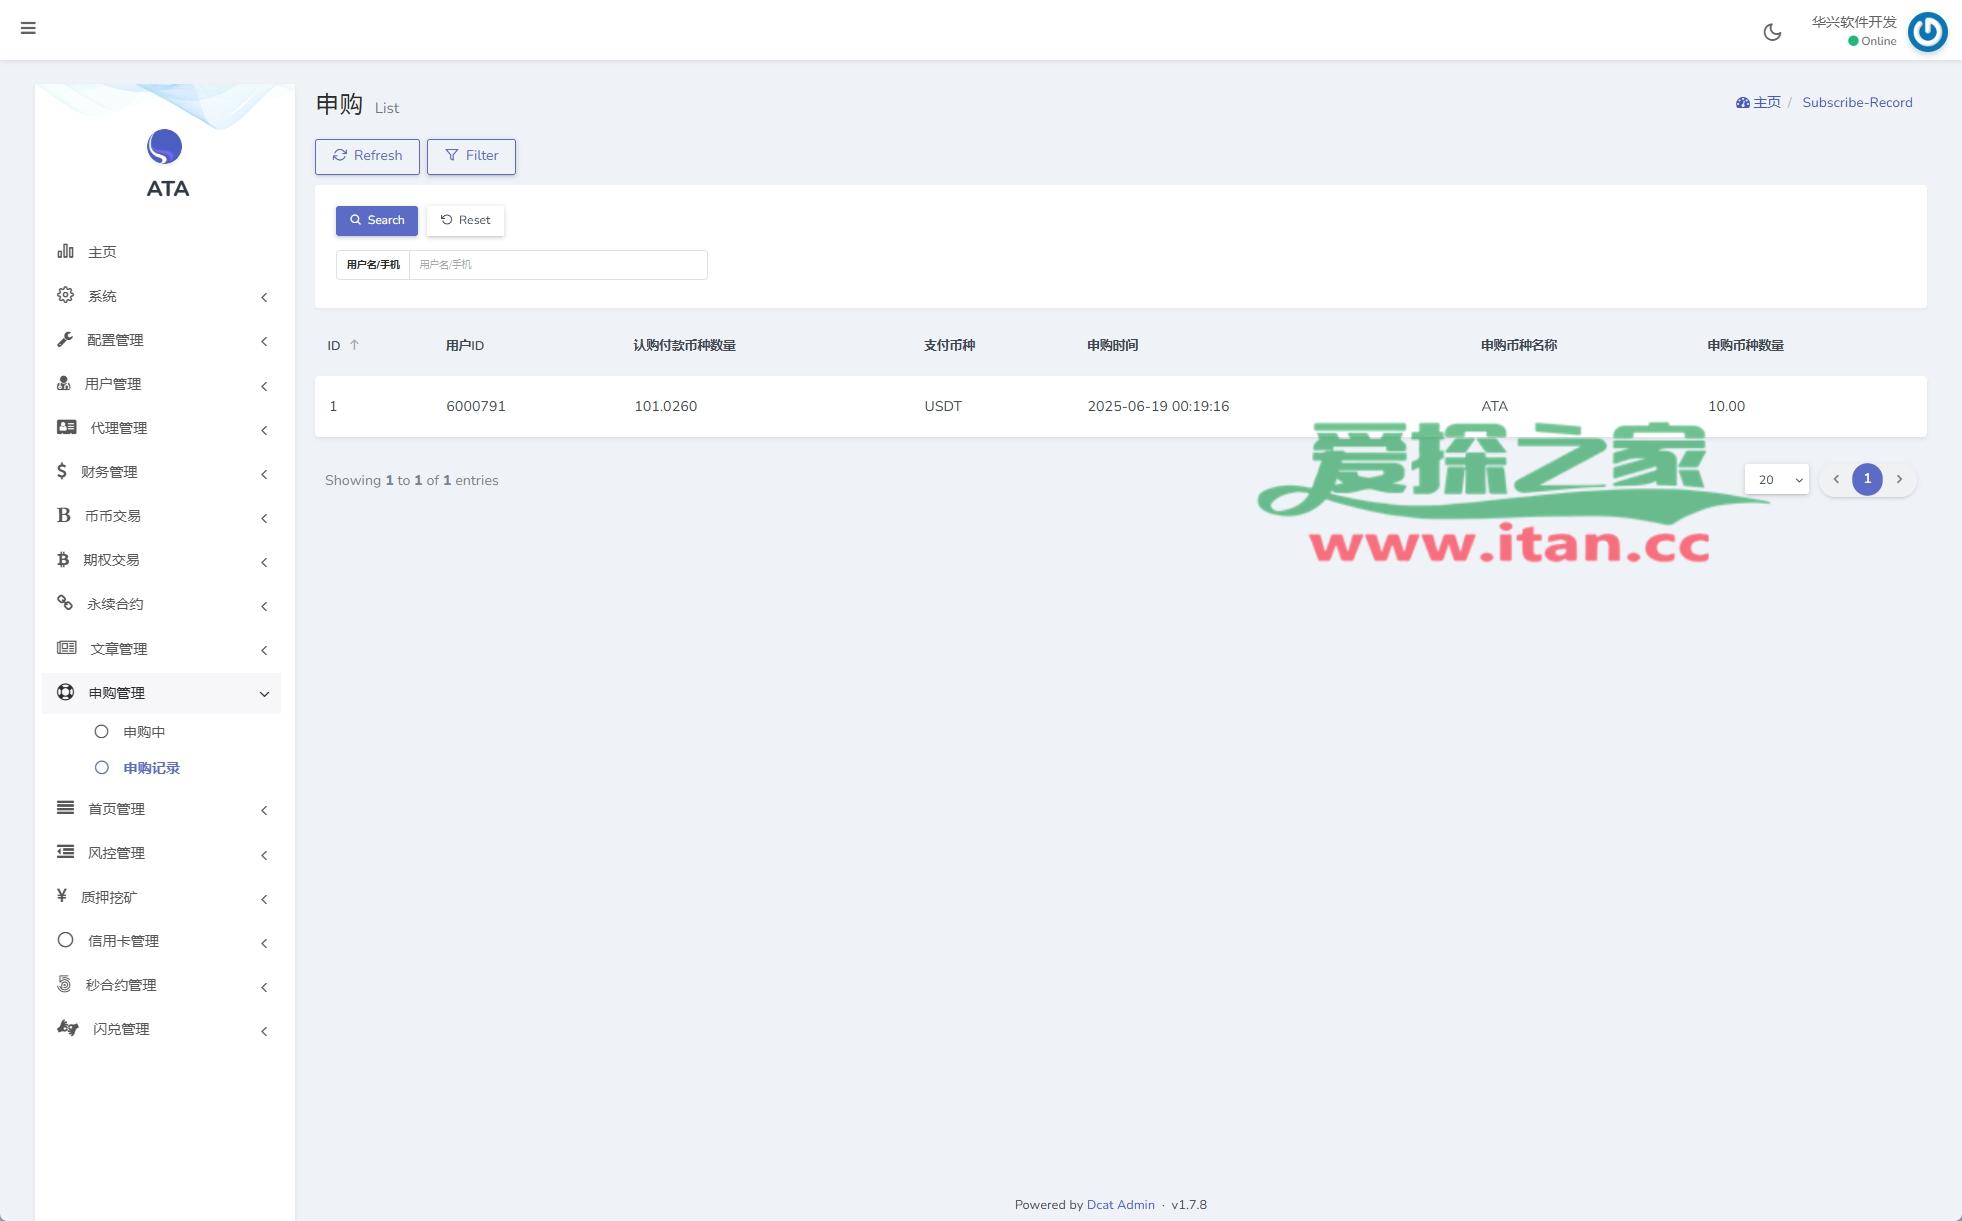The width and height of the screenshot is (1962, 1221).
Task: Click the 主页 bar chart icon
Action: click(x=65, y=251)
